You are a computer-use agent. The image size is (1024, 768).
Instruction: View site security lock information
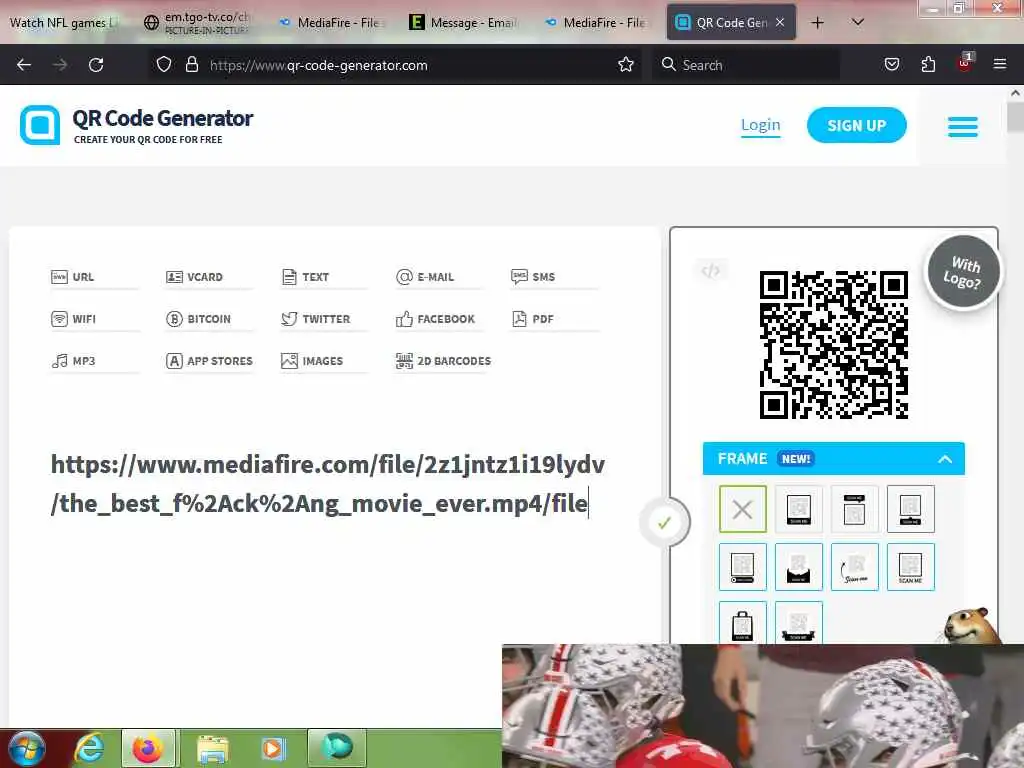pyautogui.click(x=191, y=65)
